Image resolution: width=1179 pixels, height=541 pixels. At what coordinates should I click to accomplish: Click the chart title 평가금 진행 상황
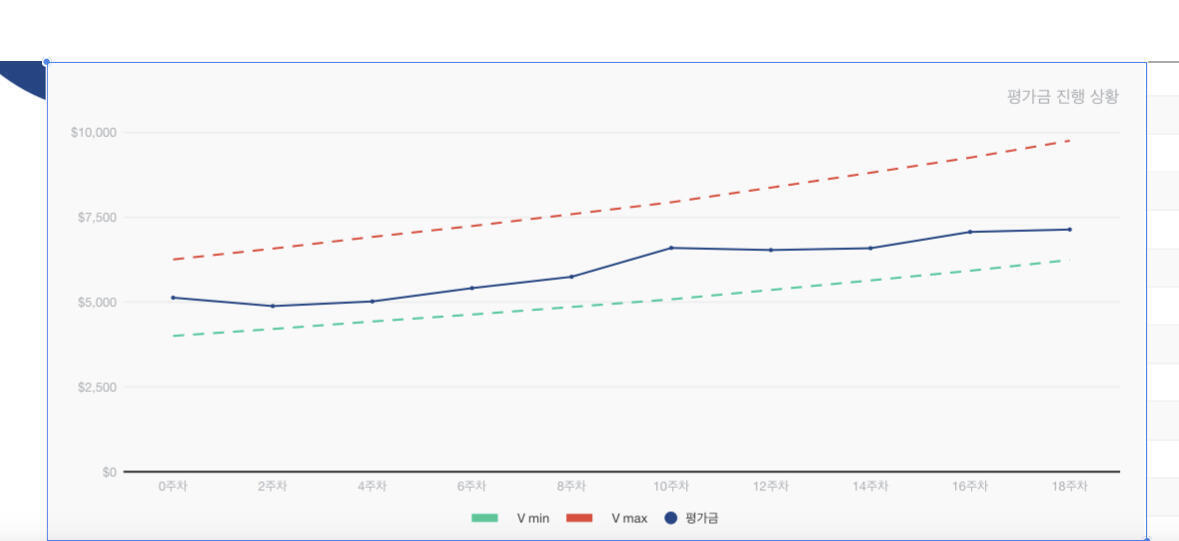coord(1062,96)
